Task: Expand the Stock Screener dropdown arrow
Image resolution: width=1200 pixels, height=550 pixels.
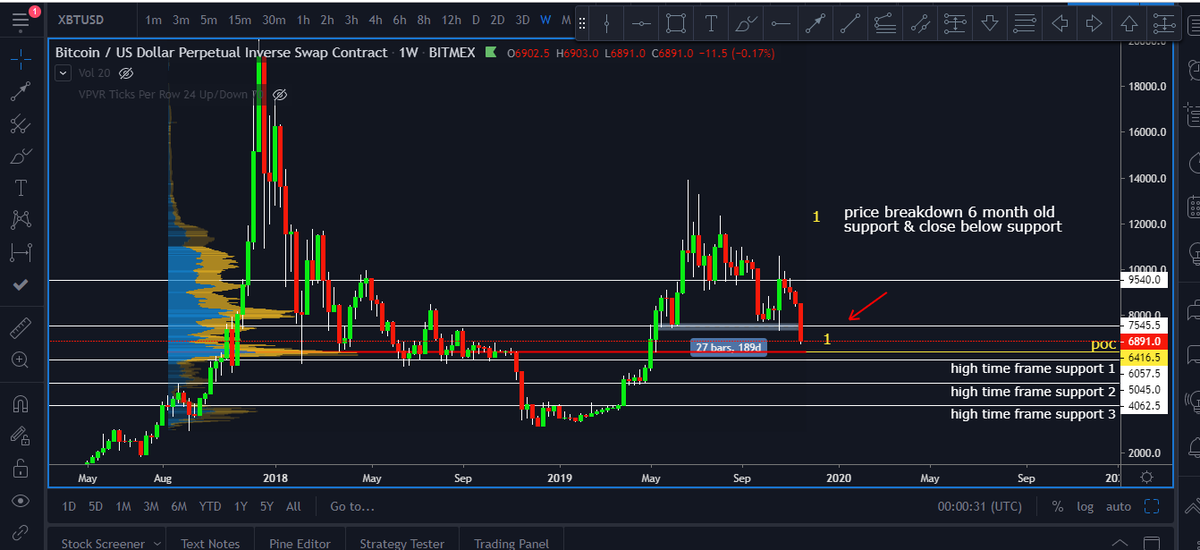Action: [155, 544]
